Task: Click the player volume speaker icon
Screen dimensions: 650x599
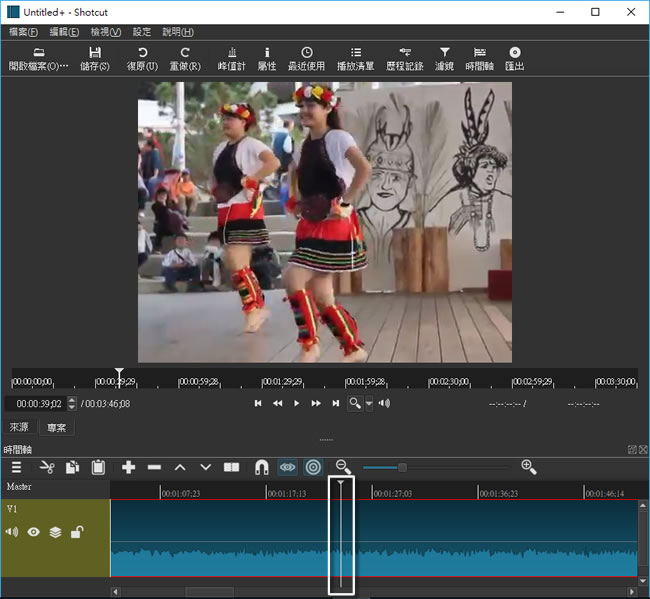Action: point(384,403)
